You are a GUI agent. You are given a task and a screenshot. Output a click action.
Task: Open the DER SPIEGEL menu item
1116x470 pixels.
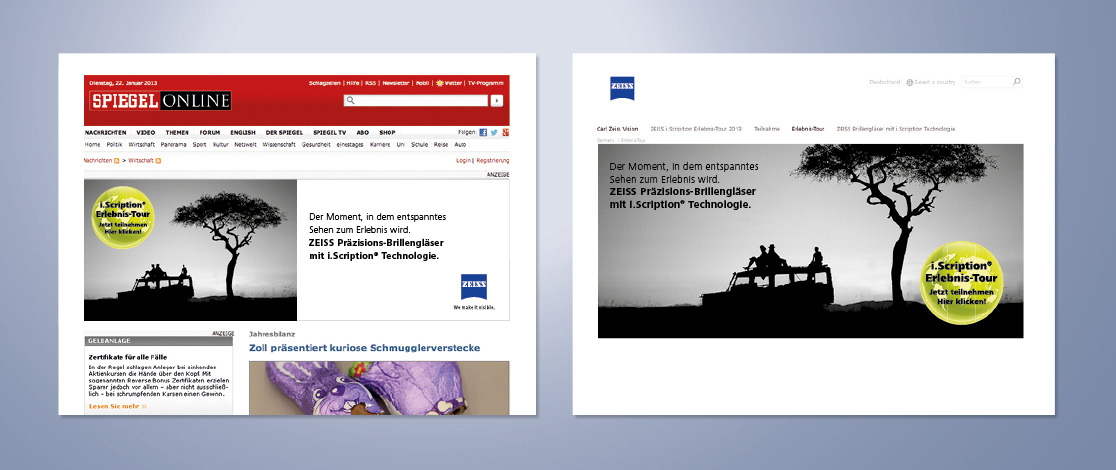click(284, 132)
